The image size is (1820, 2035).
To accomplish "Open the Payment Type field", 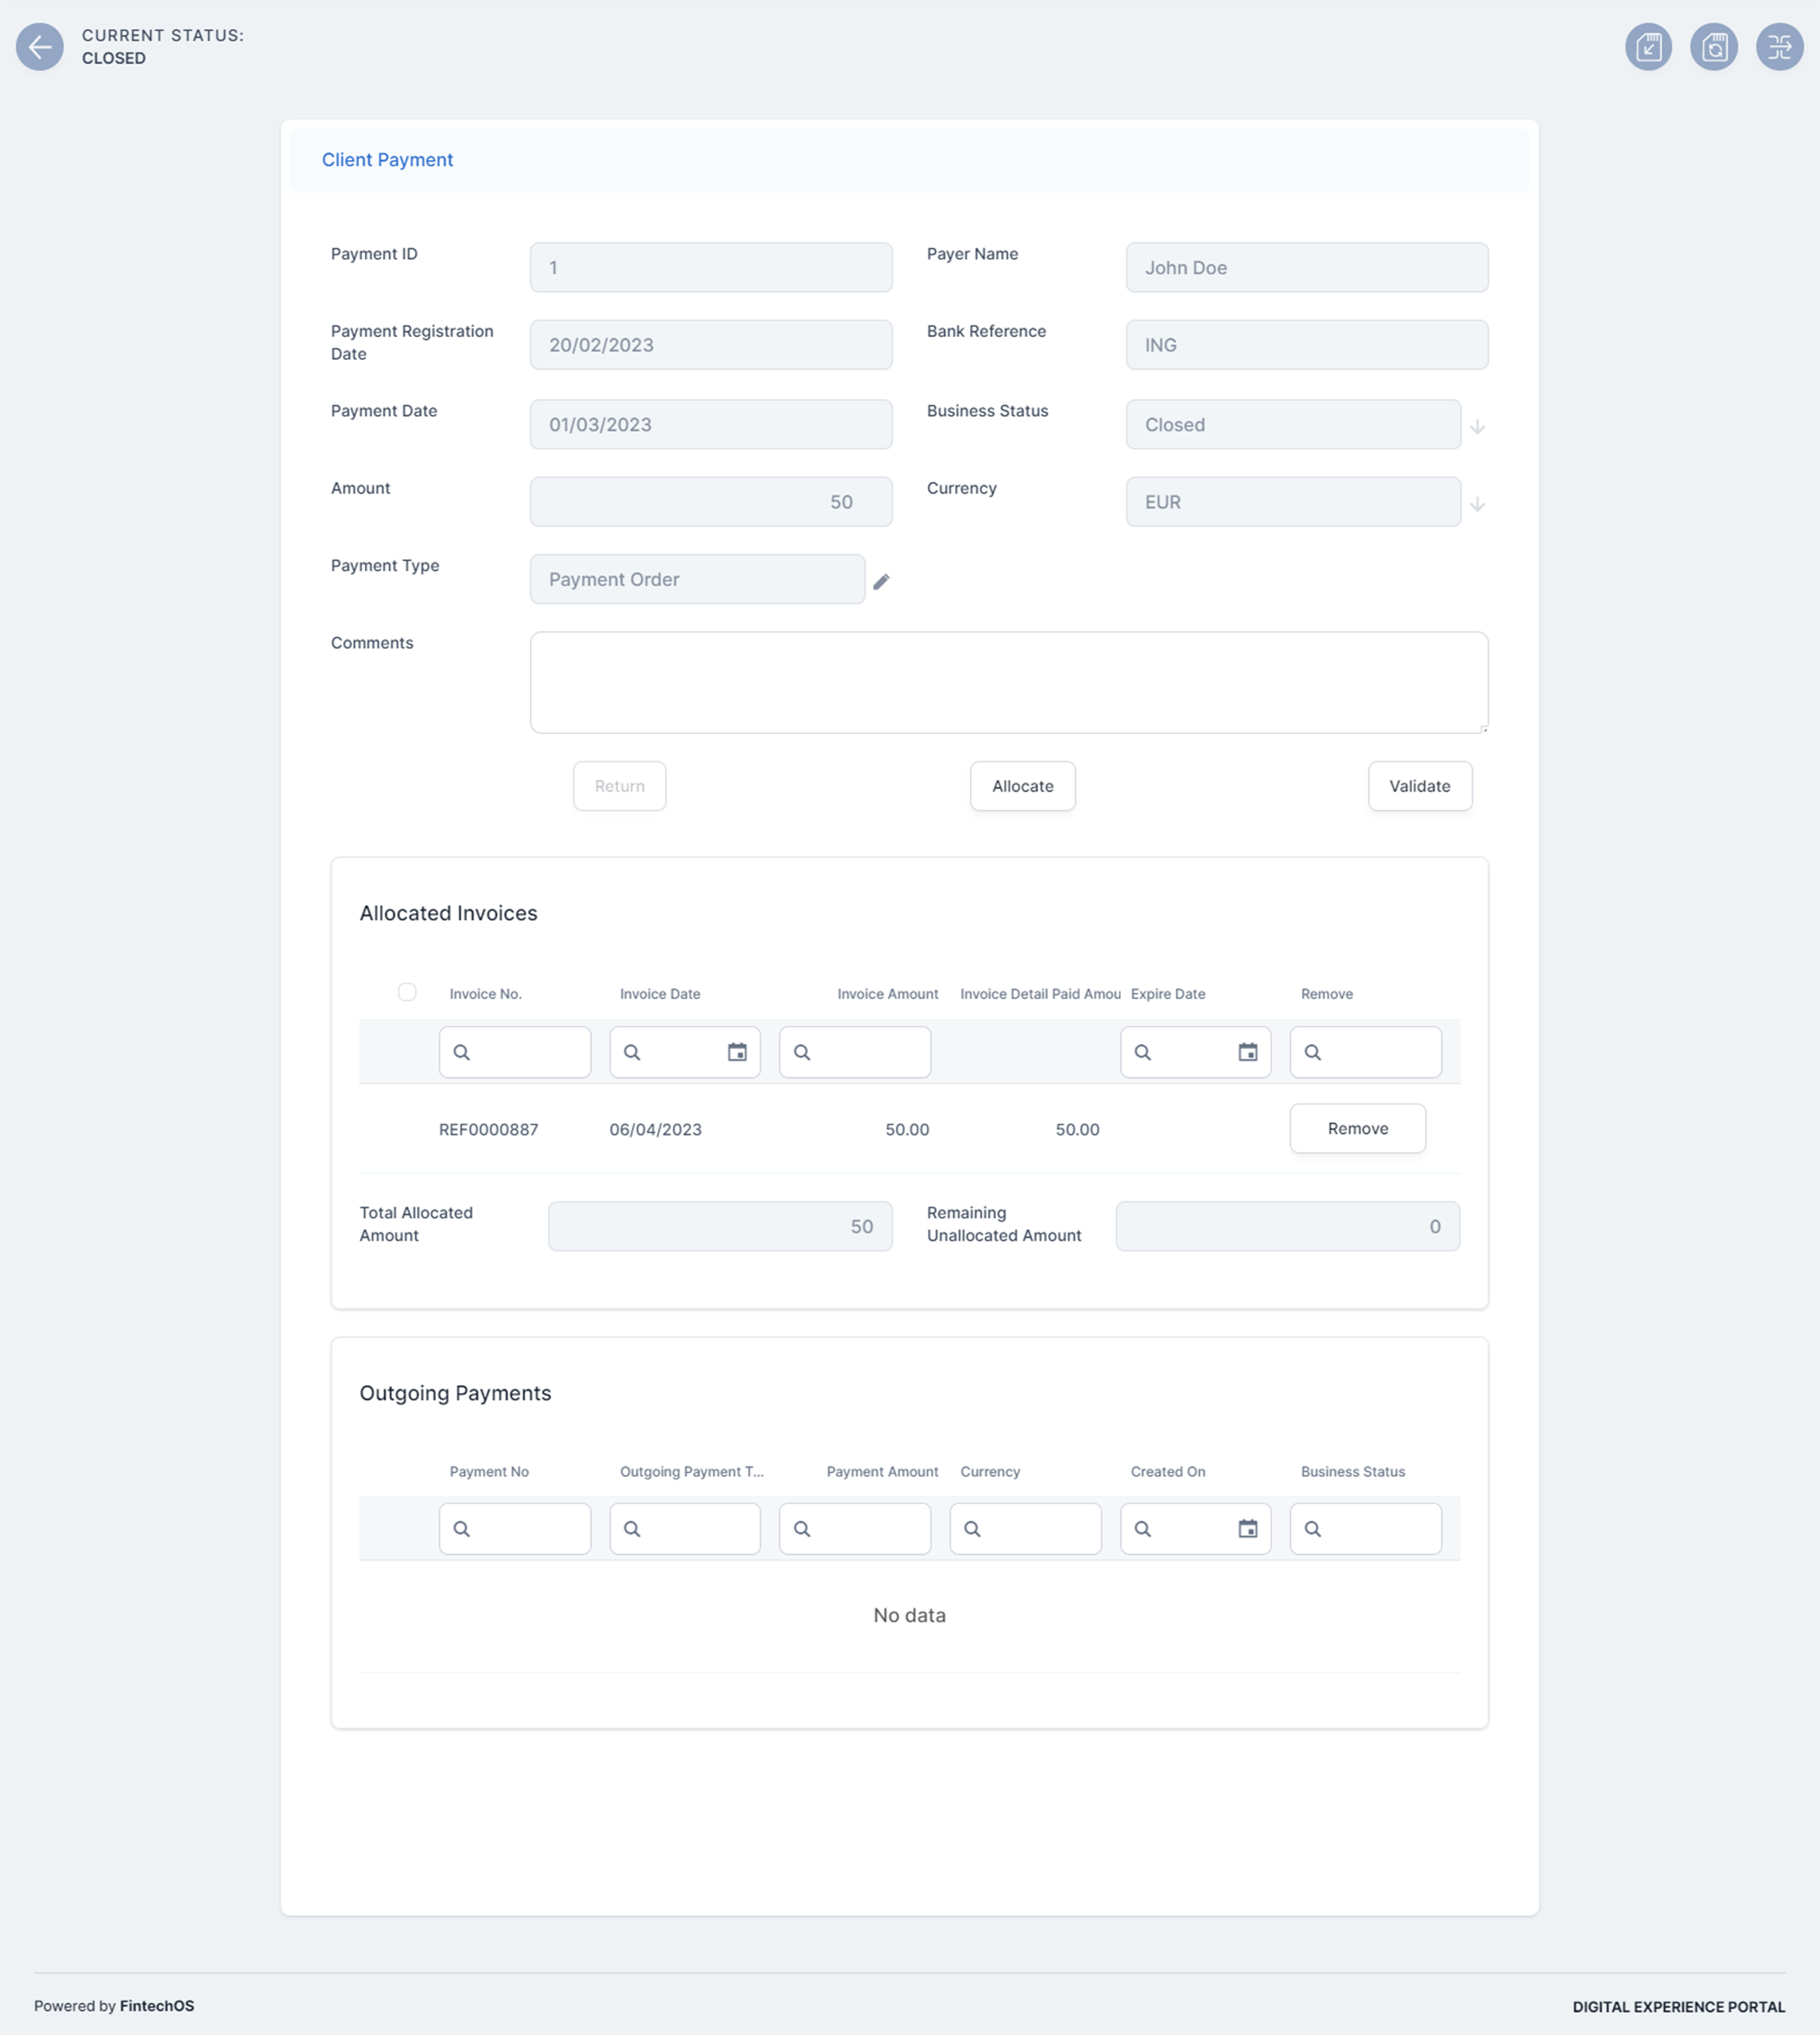I will pyautogui.click(x=697, y=579).
